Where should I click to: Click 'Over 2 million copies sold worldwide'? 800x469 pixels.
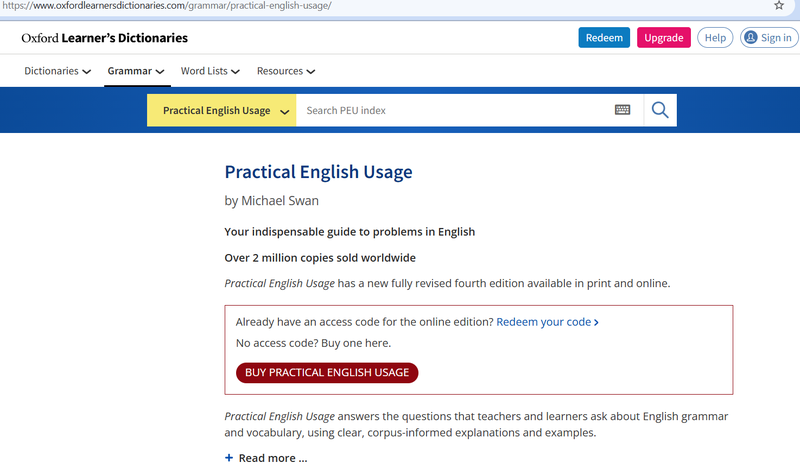[x=320, y=258]
